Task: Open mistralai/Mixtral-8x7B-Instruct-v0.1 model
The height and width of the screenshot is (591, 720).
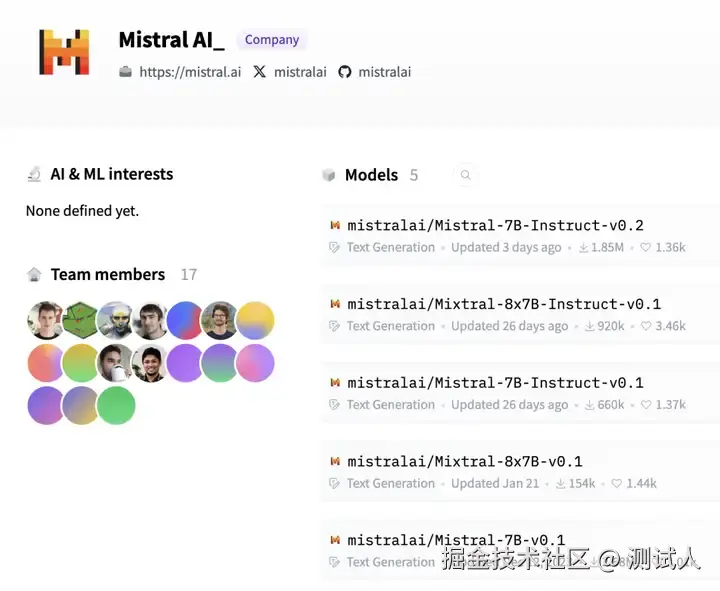Action: point(504,304)
